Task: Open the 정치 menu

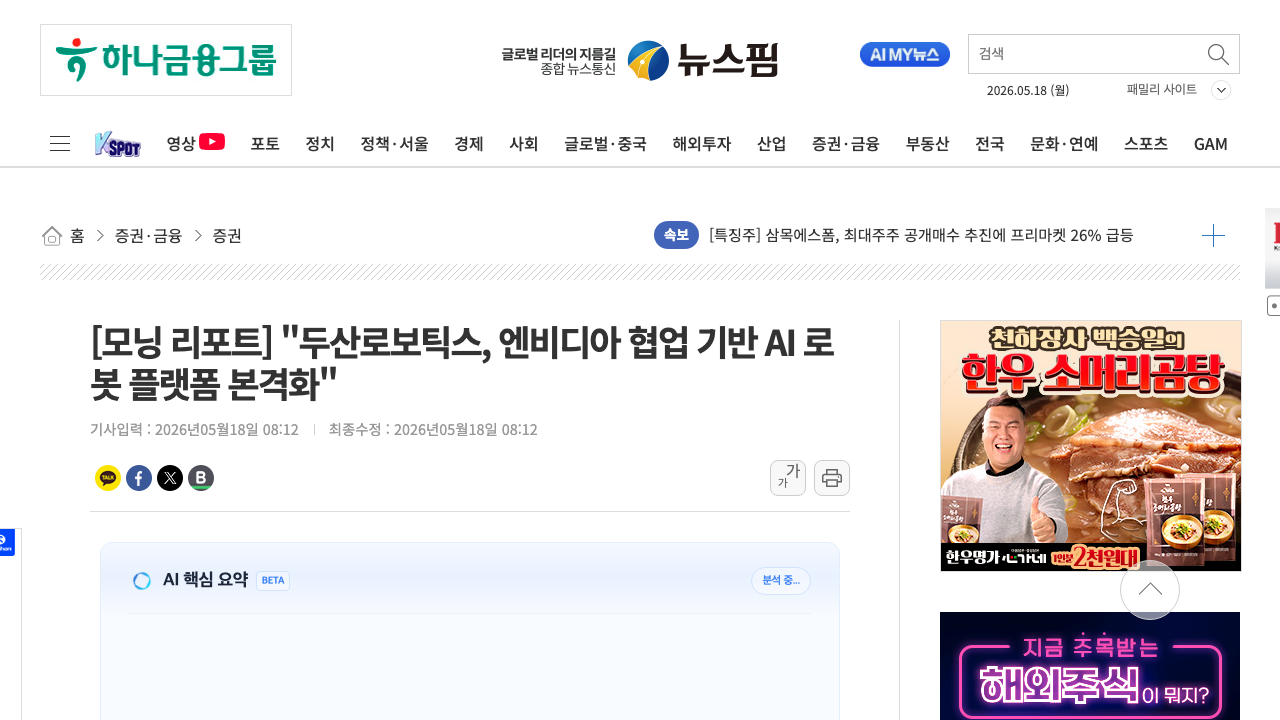Action: point(320,144)
